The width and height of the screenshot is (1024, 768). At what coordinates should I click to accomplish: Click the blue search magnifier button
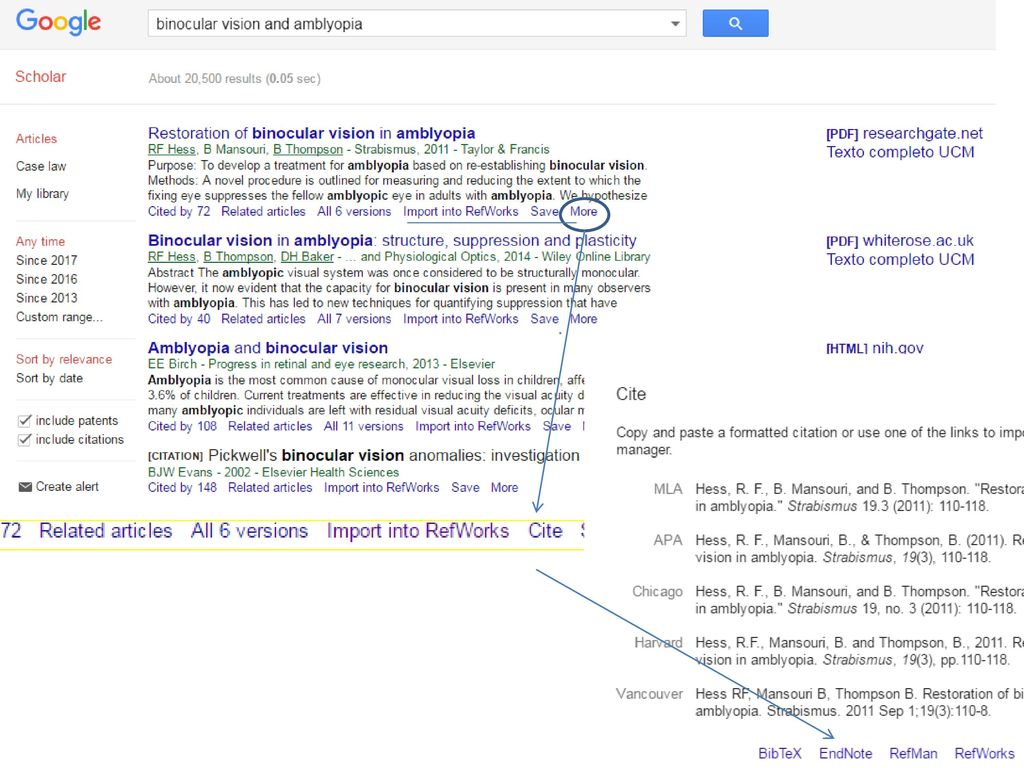pos(735,24)
